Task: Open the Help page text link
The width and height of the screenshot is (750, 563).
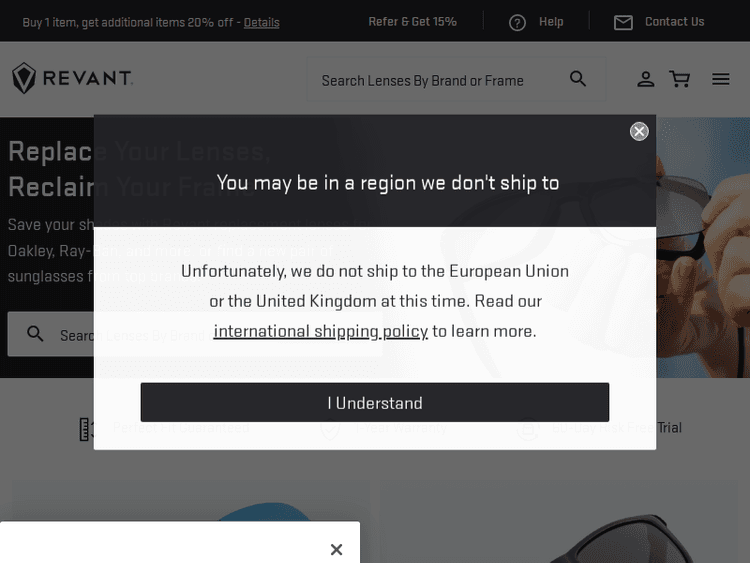Action: [551, 22]
